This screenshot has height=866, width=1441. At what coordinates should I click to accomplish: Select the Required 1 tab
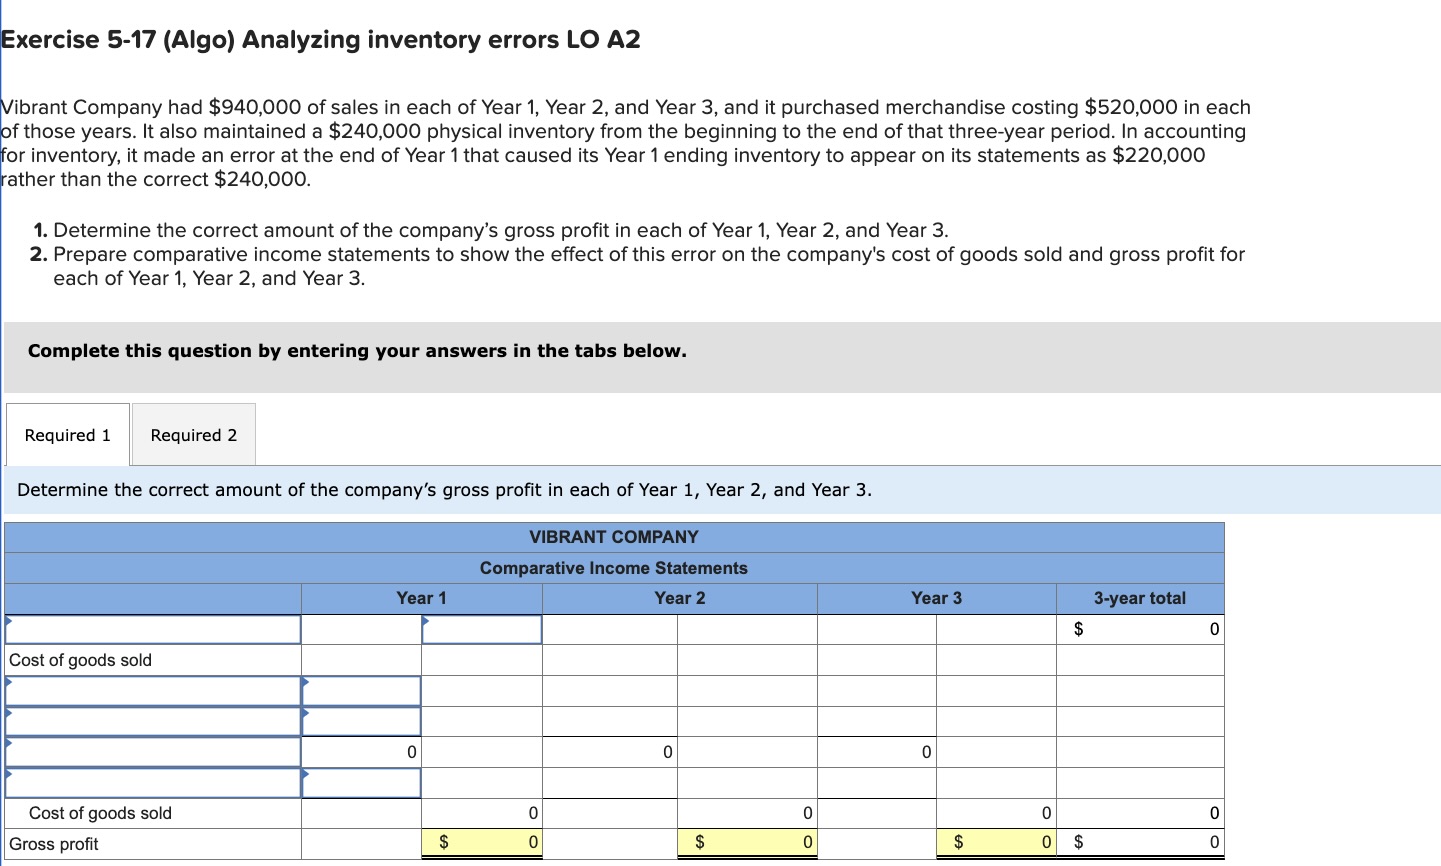[x=66, y=434]
